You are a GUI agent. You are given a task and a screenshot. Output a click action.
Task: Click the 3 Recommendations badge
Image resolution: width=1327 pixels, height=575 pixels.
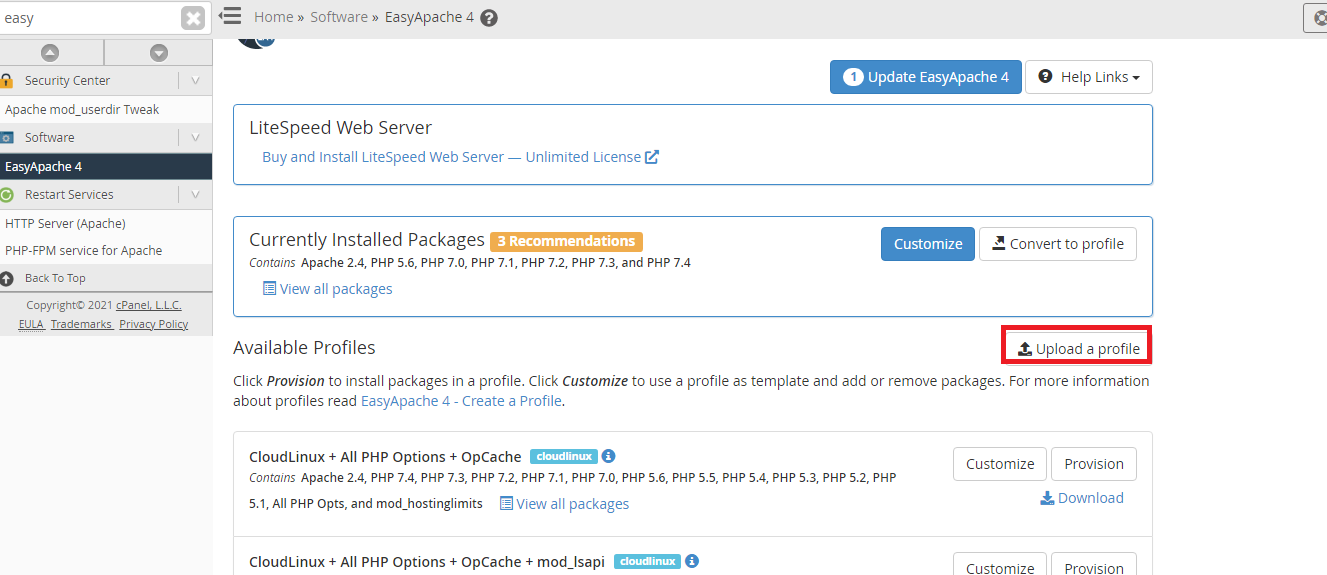(566, 241)
